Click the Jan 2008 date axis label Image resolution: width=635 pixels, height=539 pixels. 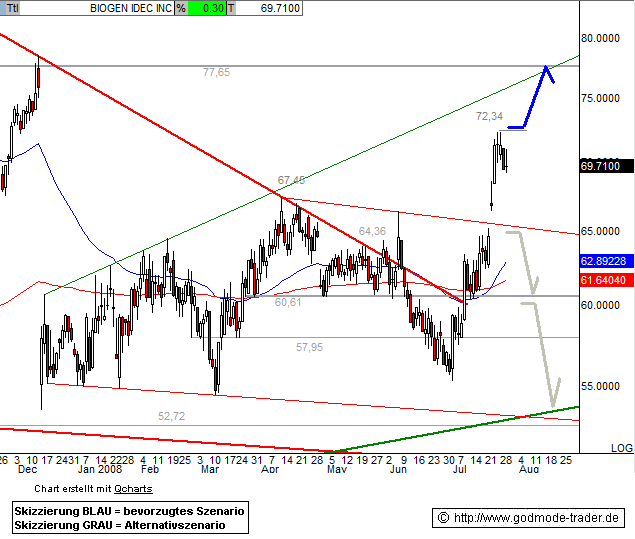click(99, 467)
